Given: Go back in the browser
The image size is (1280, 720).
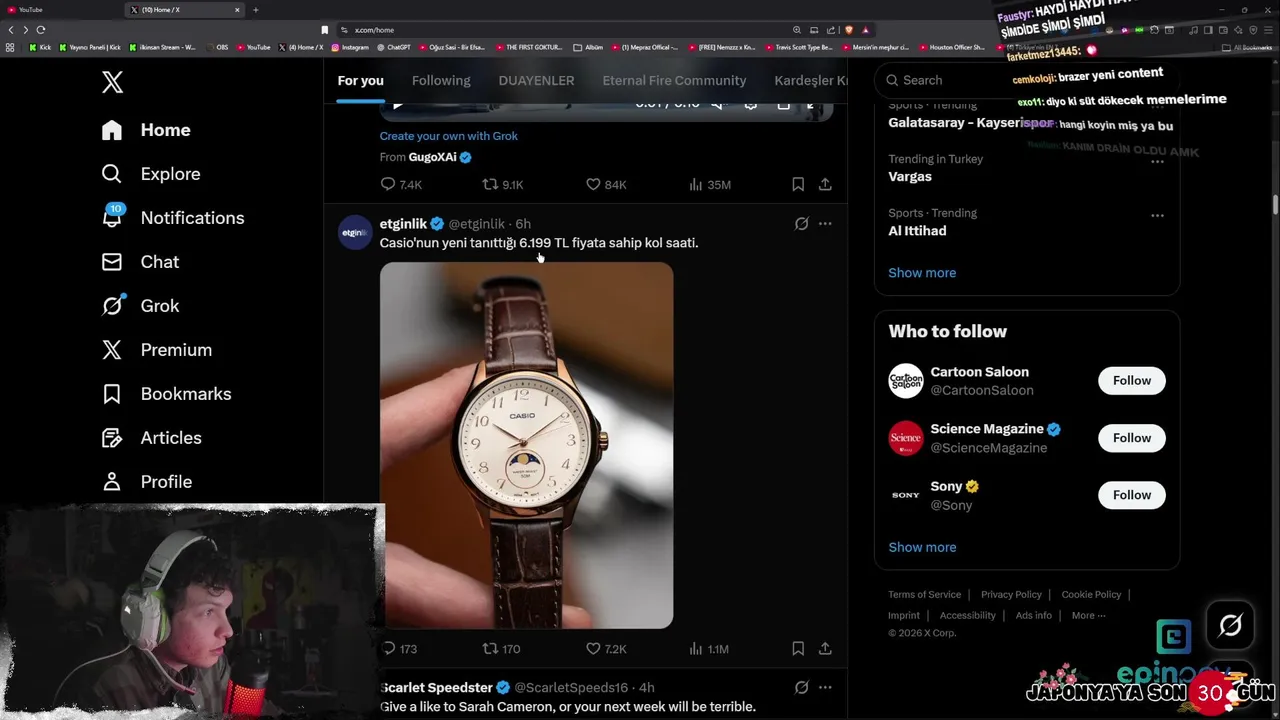Looking at the screenshot, I should 11,30.
